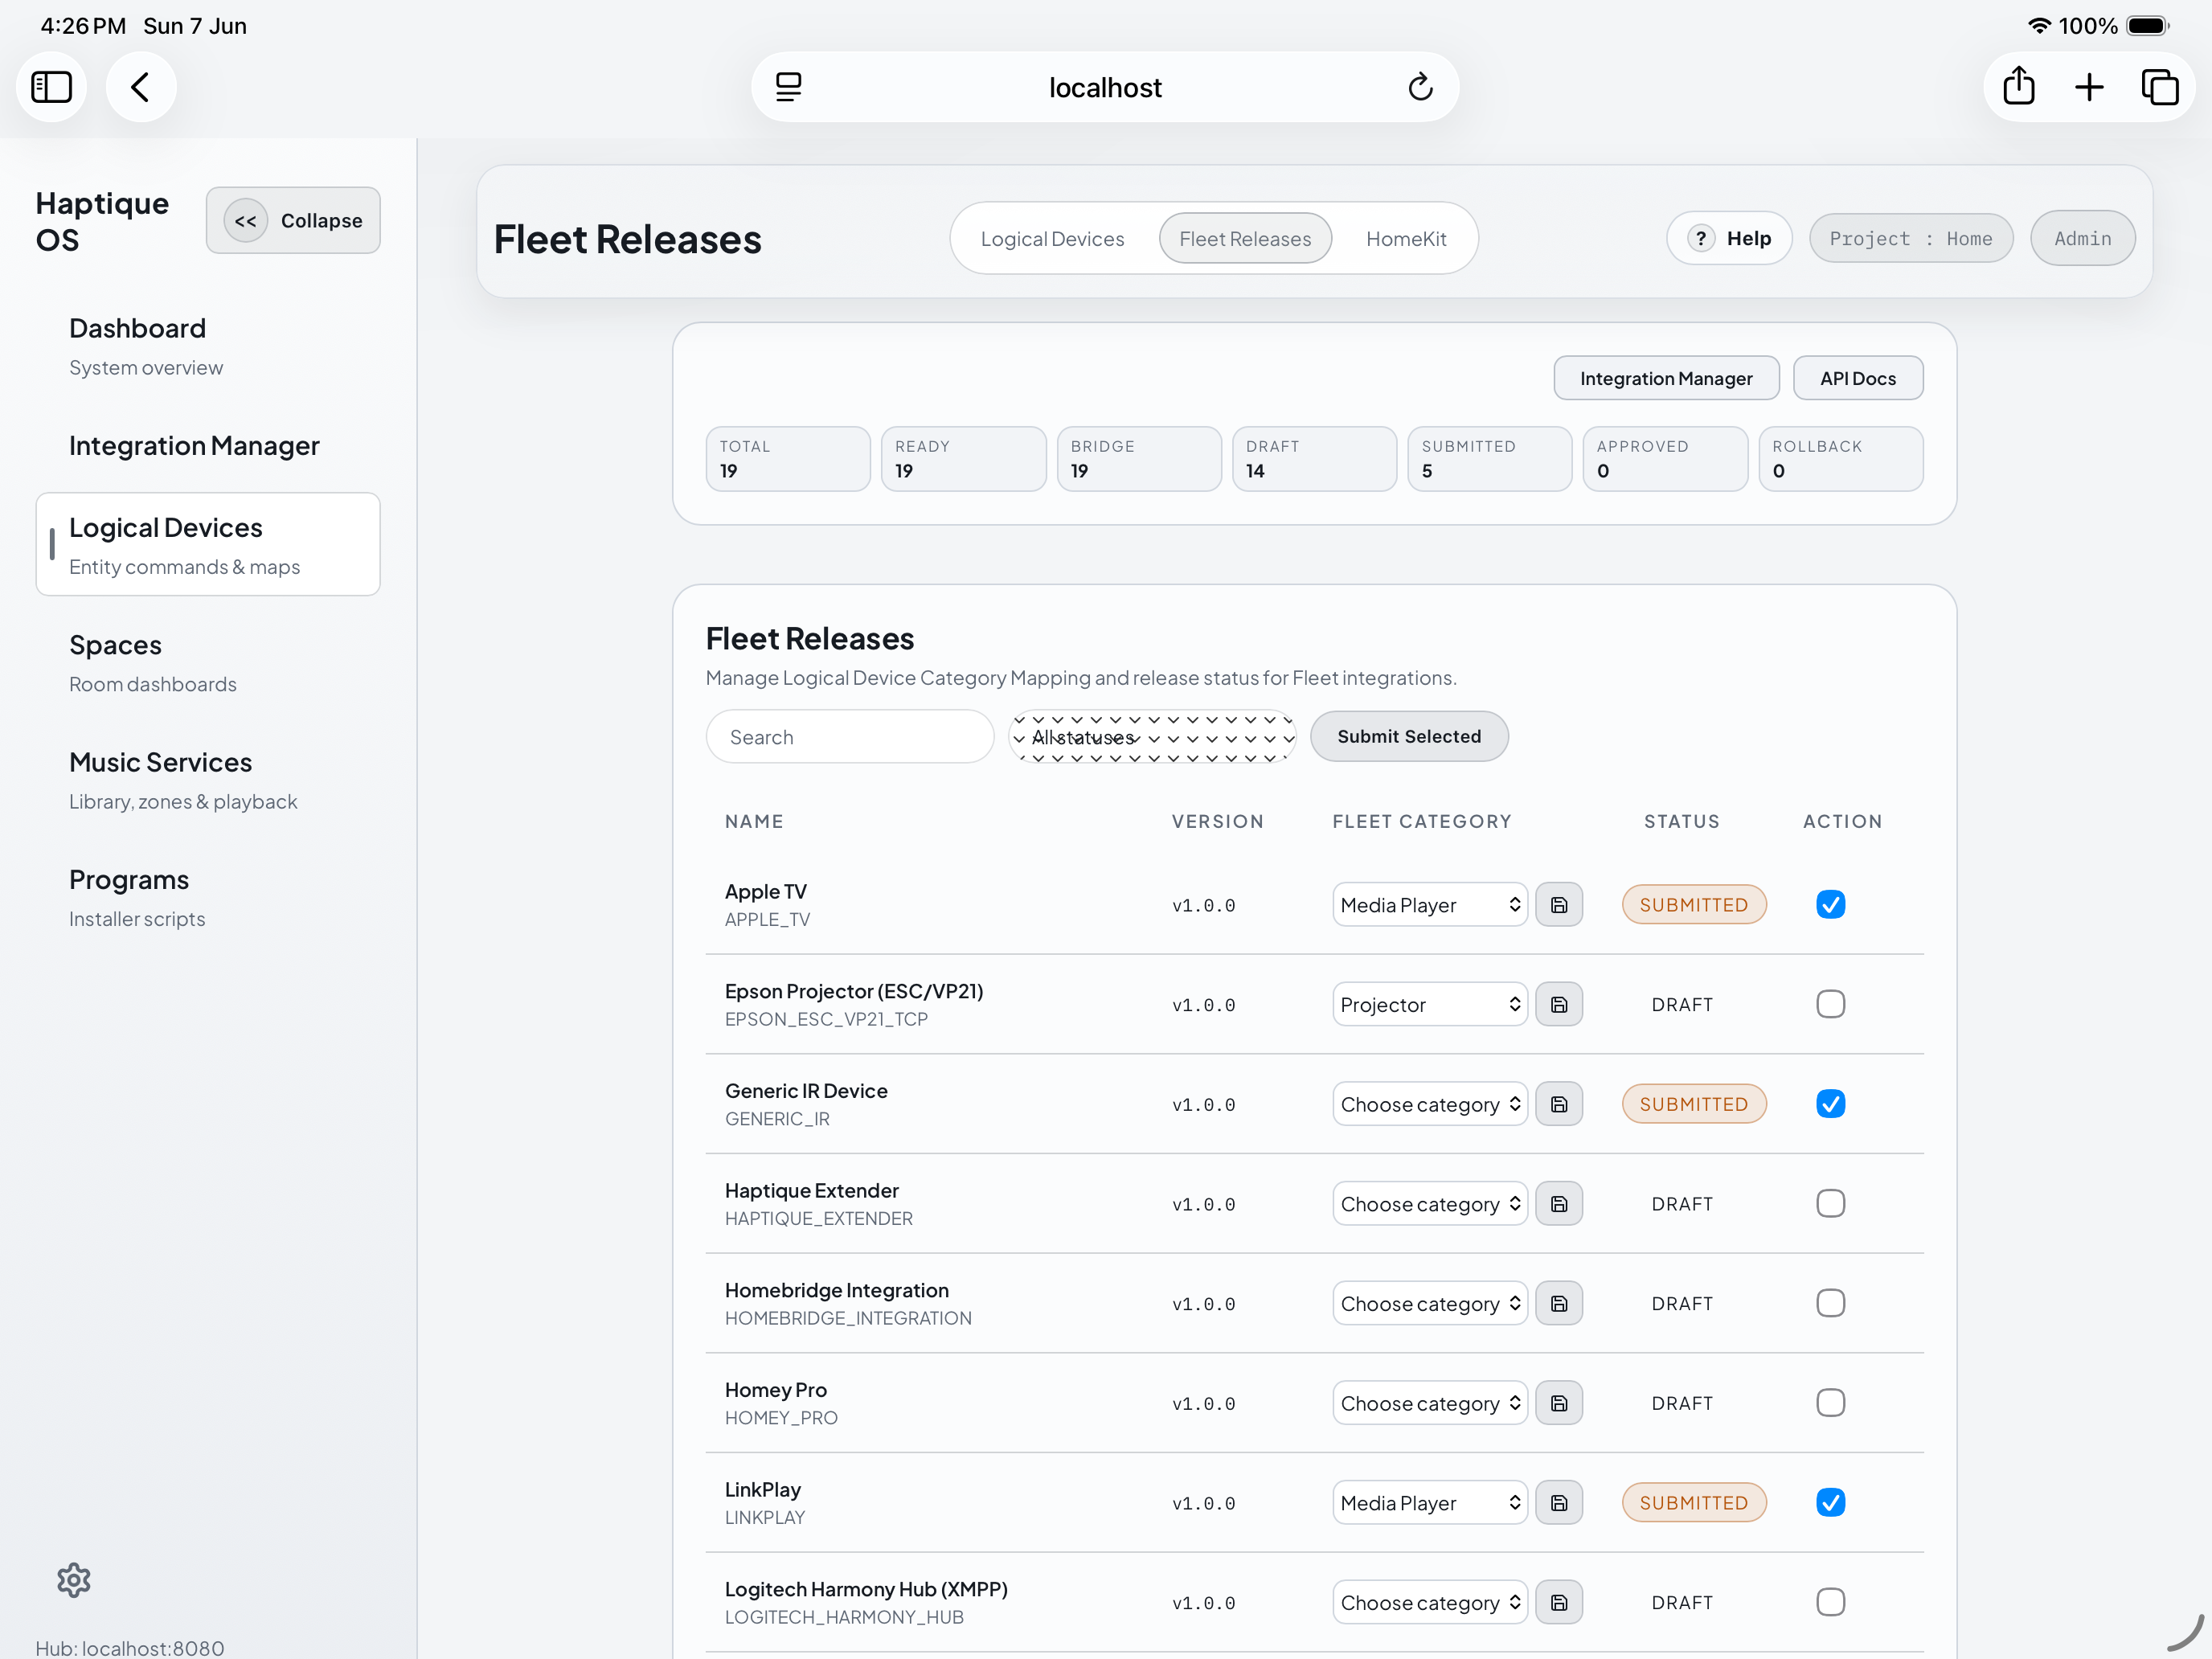Save the fleet category for Homebridge Integration

[1559, 1303]
